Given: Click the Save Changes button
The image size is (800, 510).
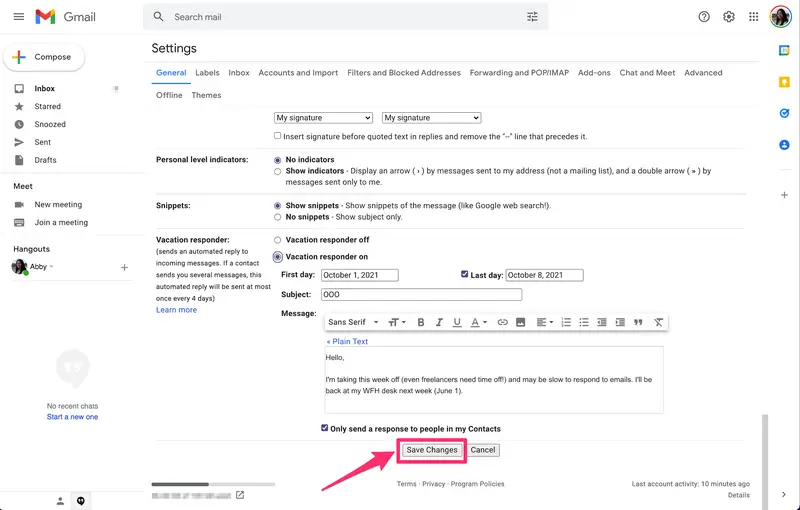Looking at the screenshot, I should click(432, 450).
